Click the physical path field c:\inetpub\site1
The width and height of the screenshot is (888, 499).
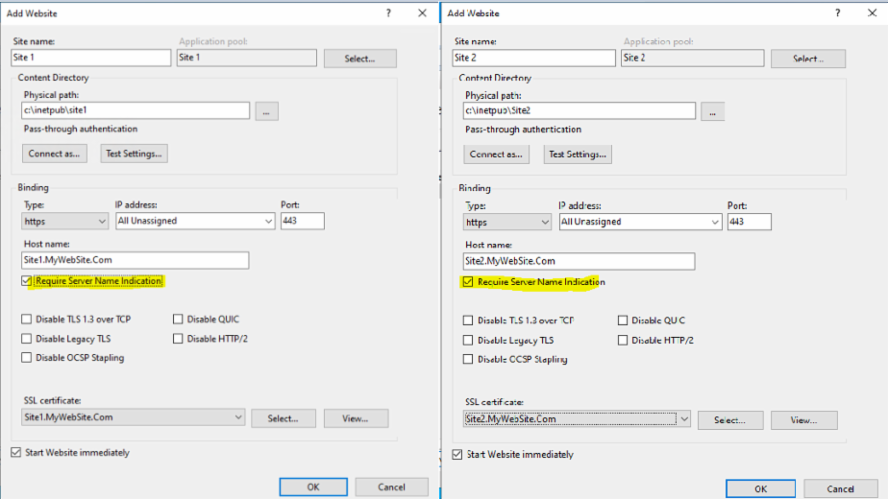[135, 110]
